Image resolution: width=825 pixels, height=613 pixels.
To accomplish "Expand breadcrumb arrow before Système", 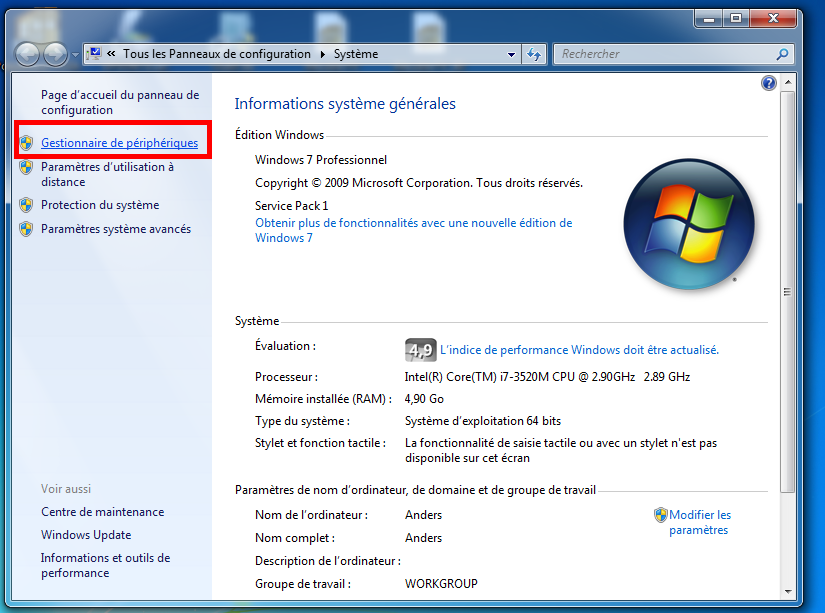I will (x=323, y=54).
